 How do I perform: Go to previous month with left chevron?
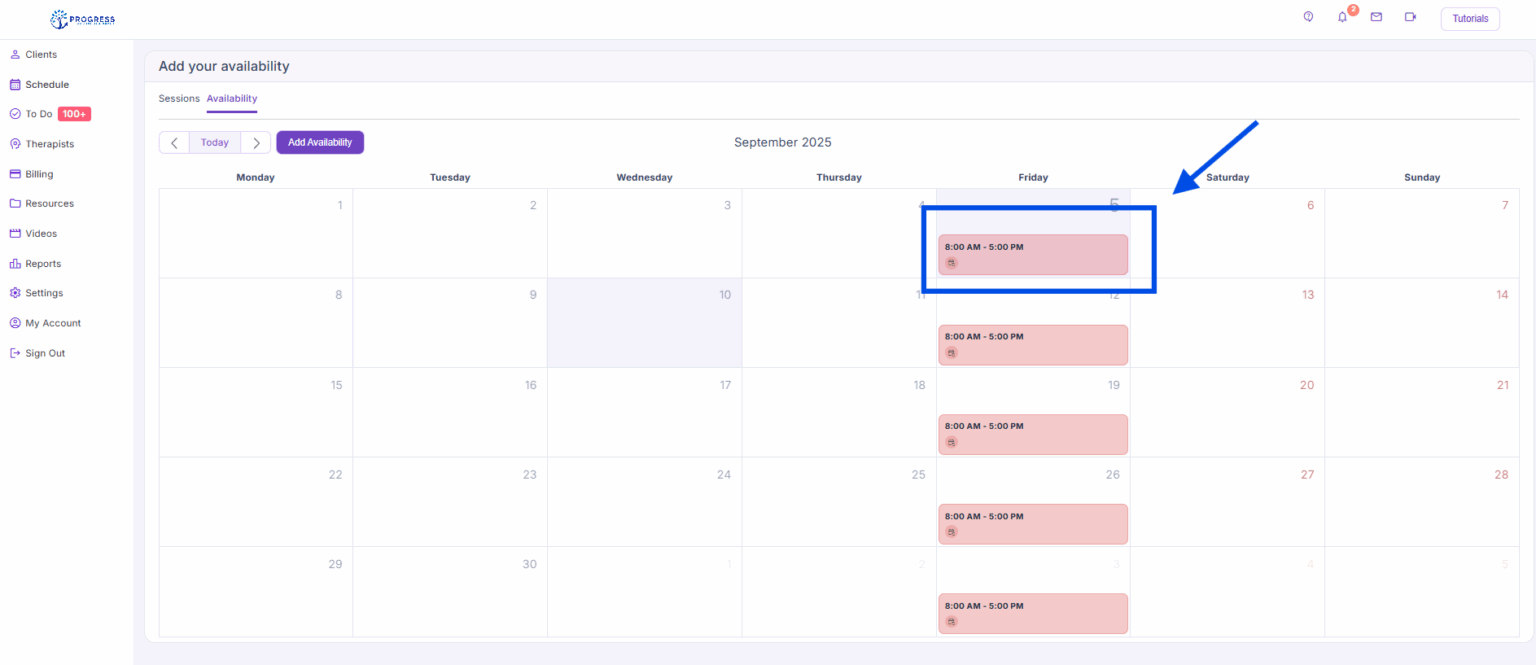(174, 142)
